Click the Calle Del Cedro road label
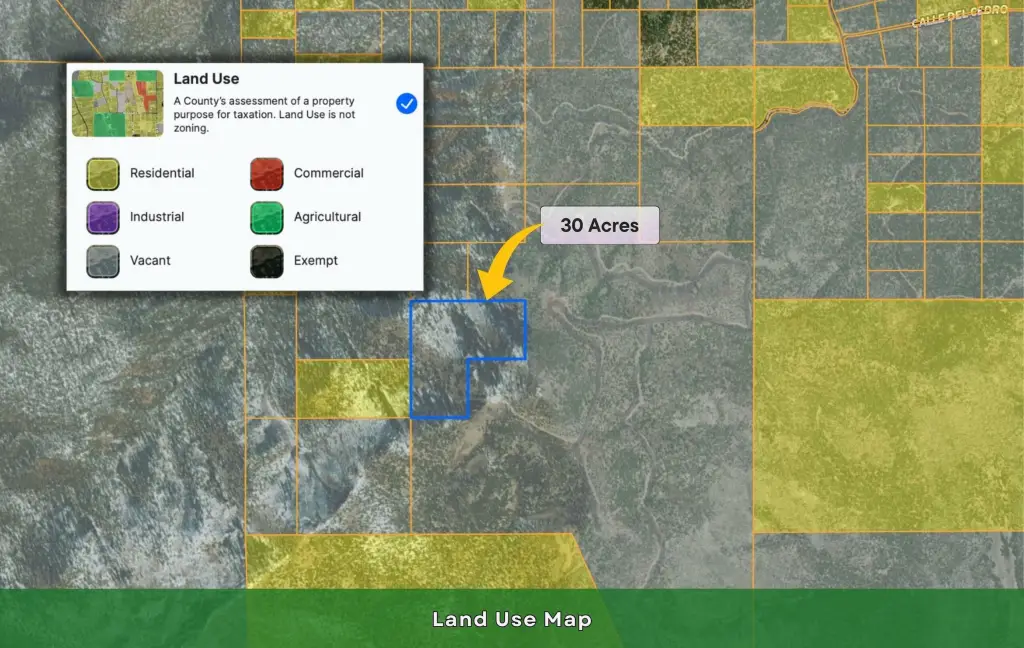 pyautogui.click(x=956, y=19)
